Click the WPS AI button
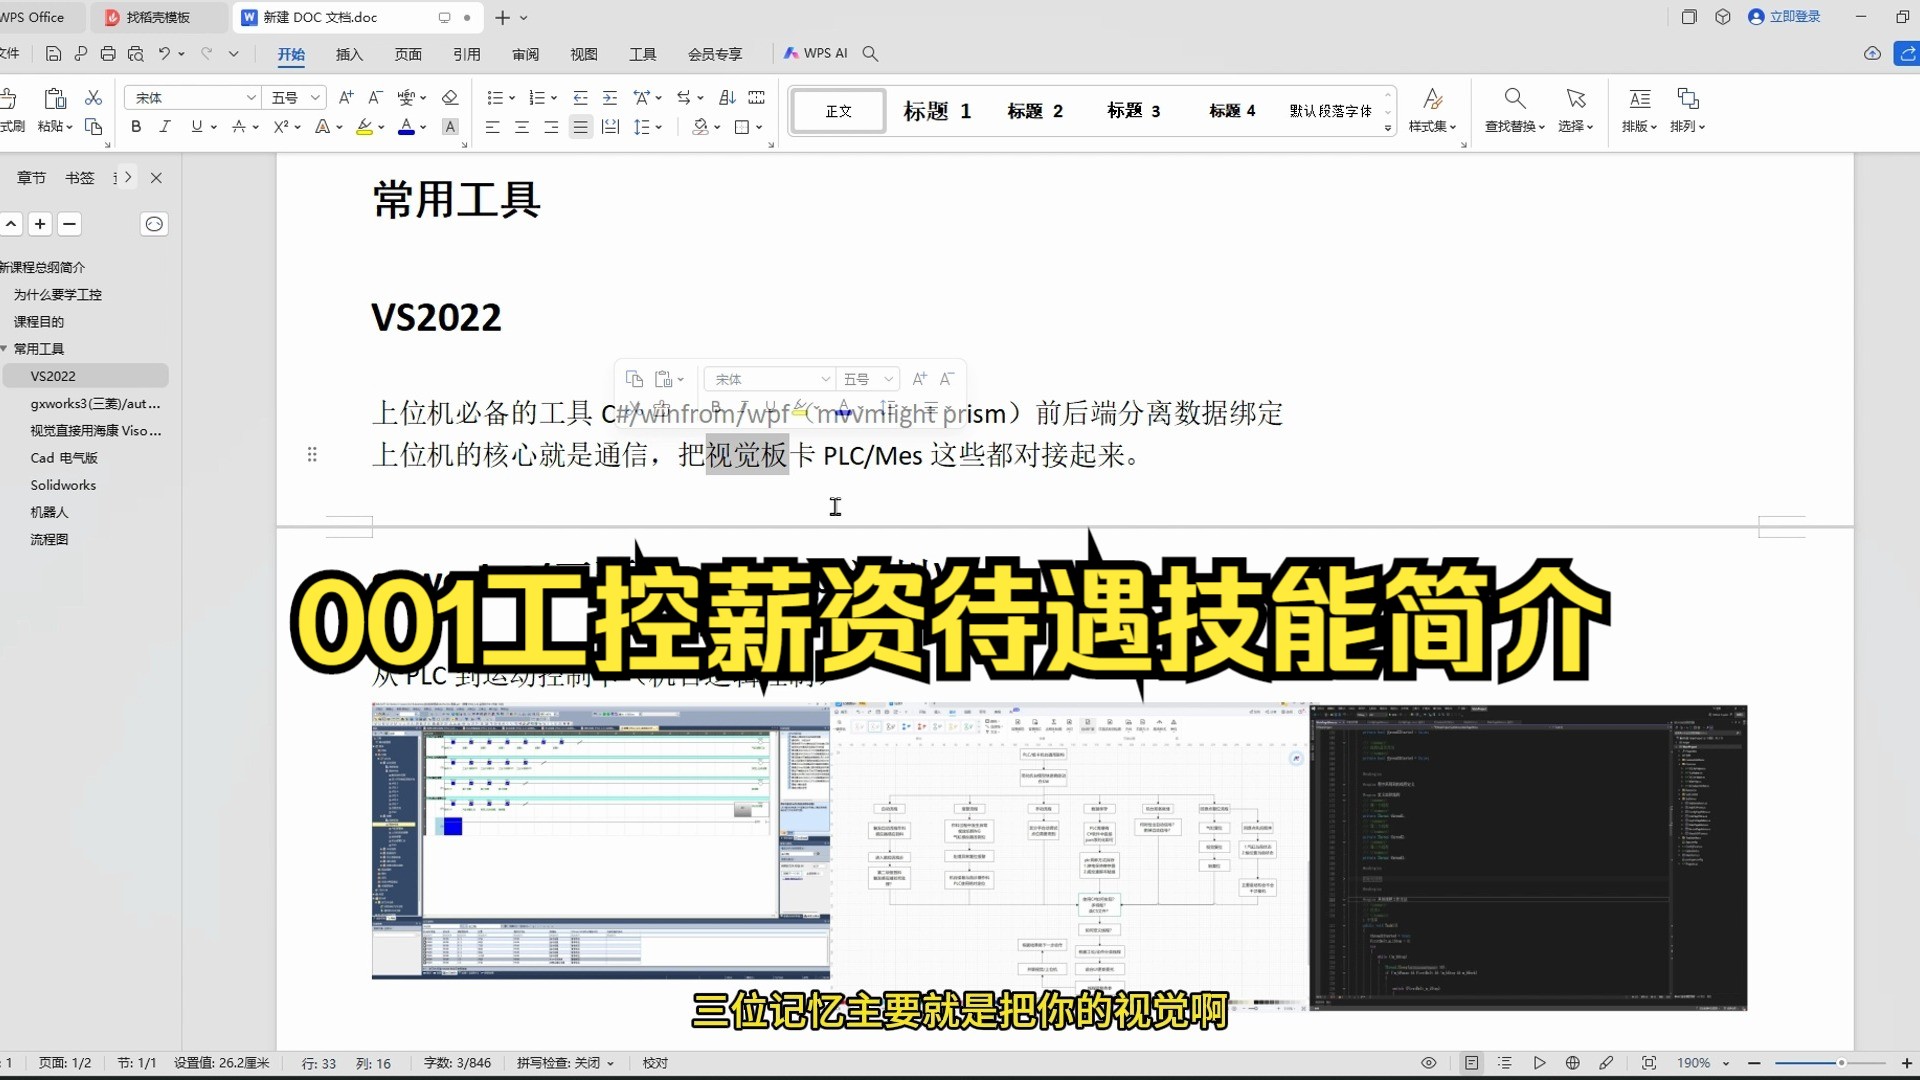This screenshot has width=1920, height=1080. [815, 53]
